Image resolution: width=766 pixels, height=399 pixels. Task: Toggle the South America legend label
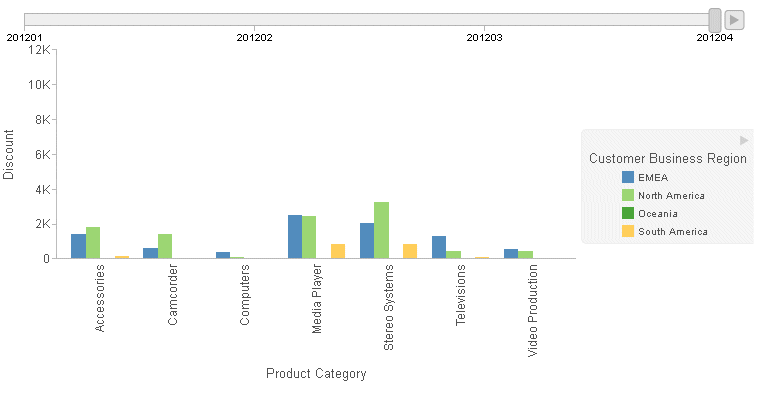673,232
